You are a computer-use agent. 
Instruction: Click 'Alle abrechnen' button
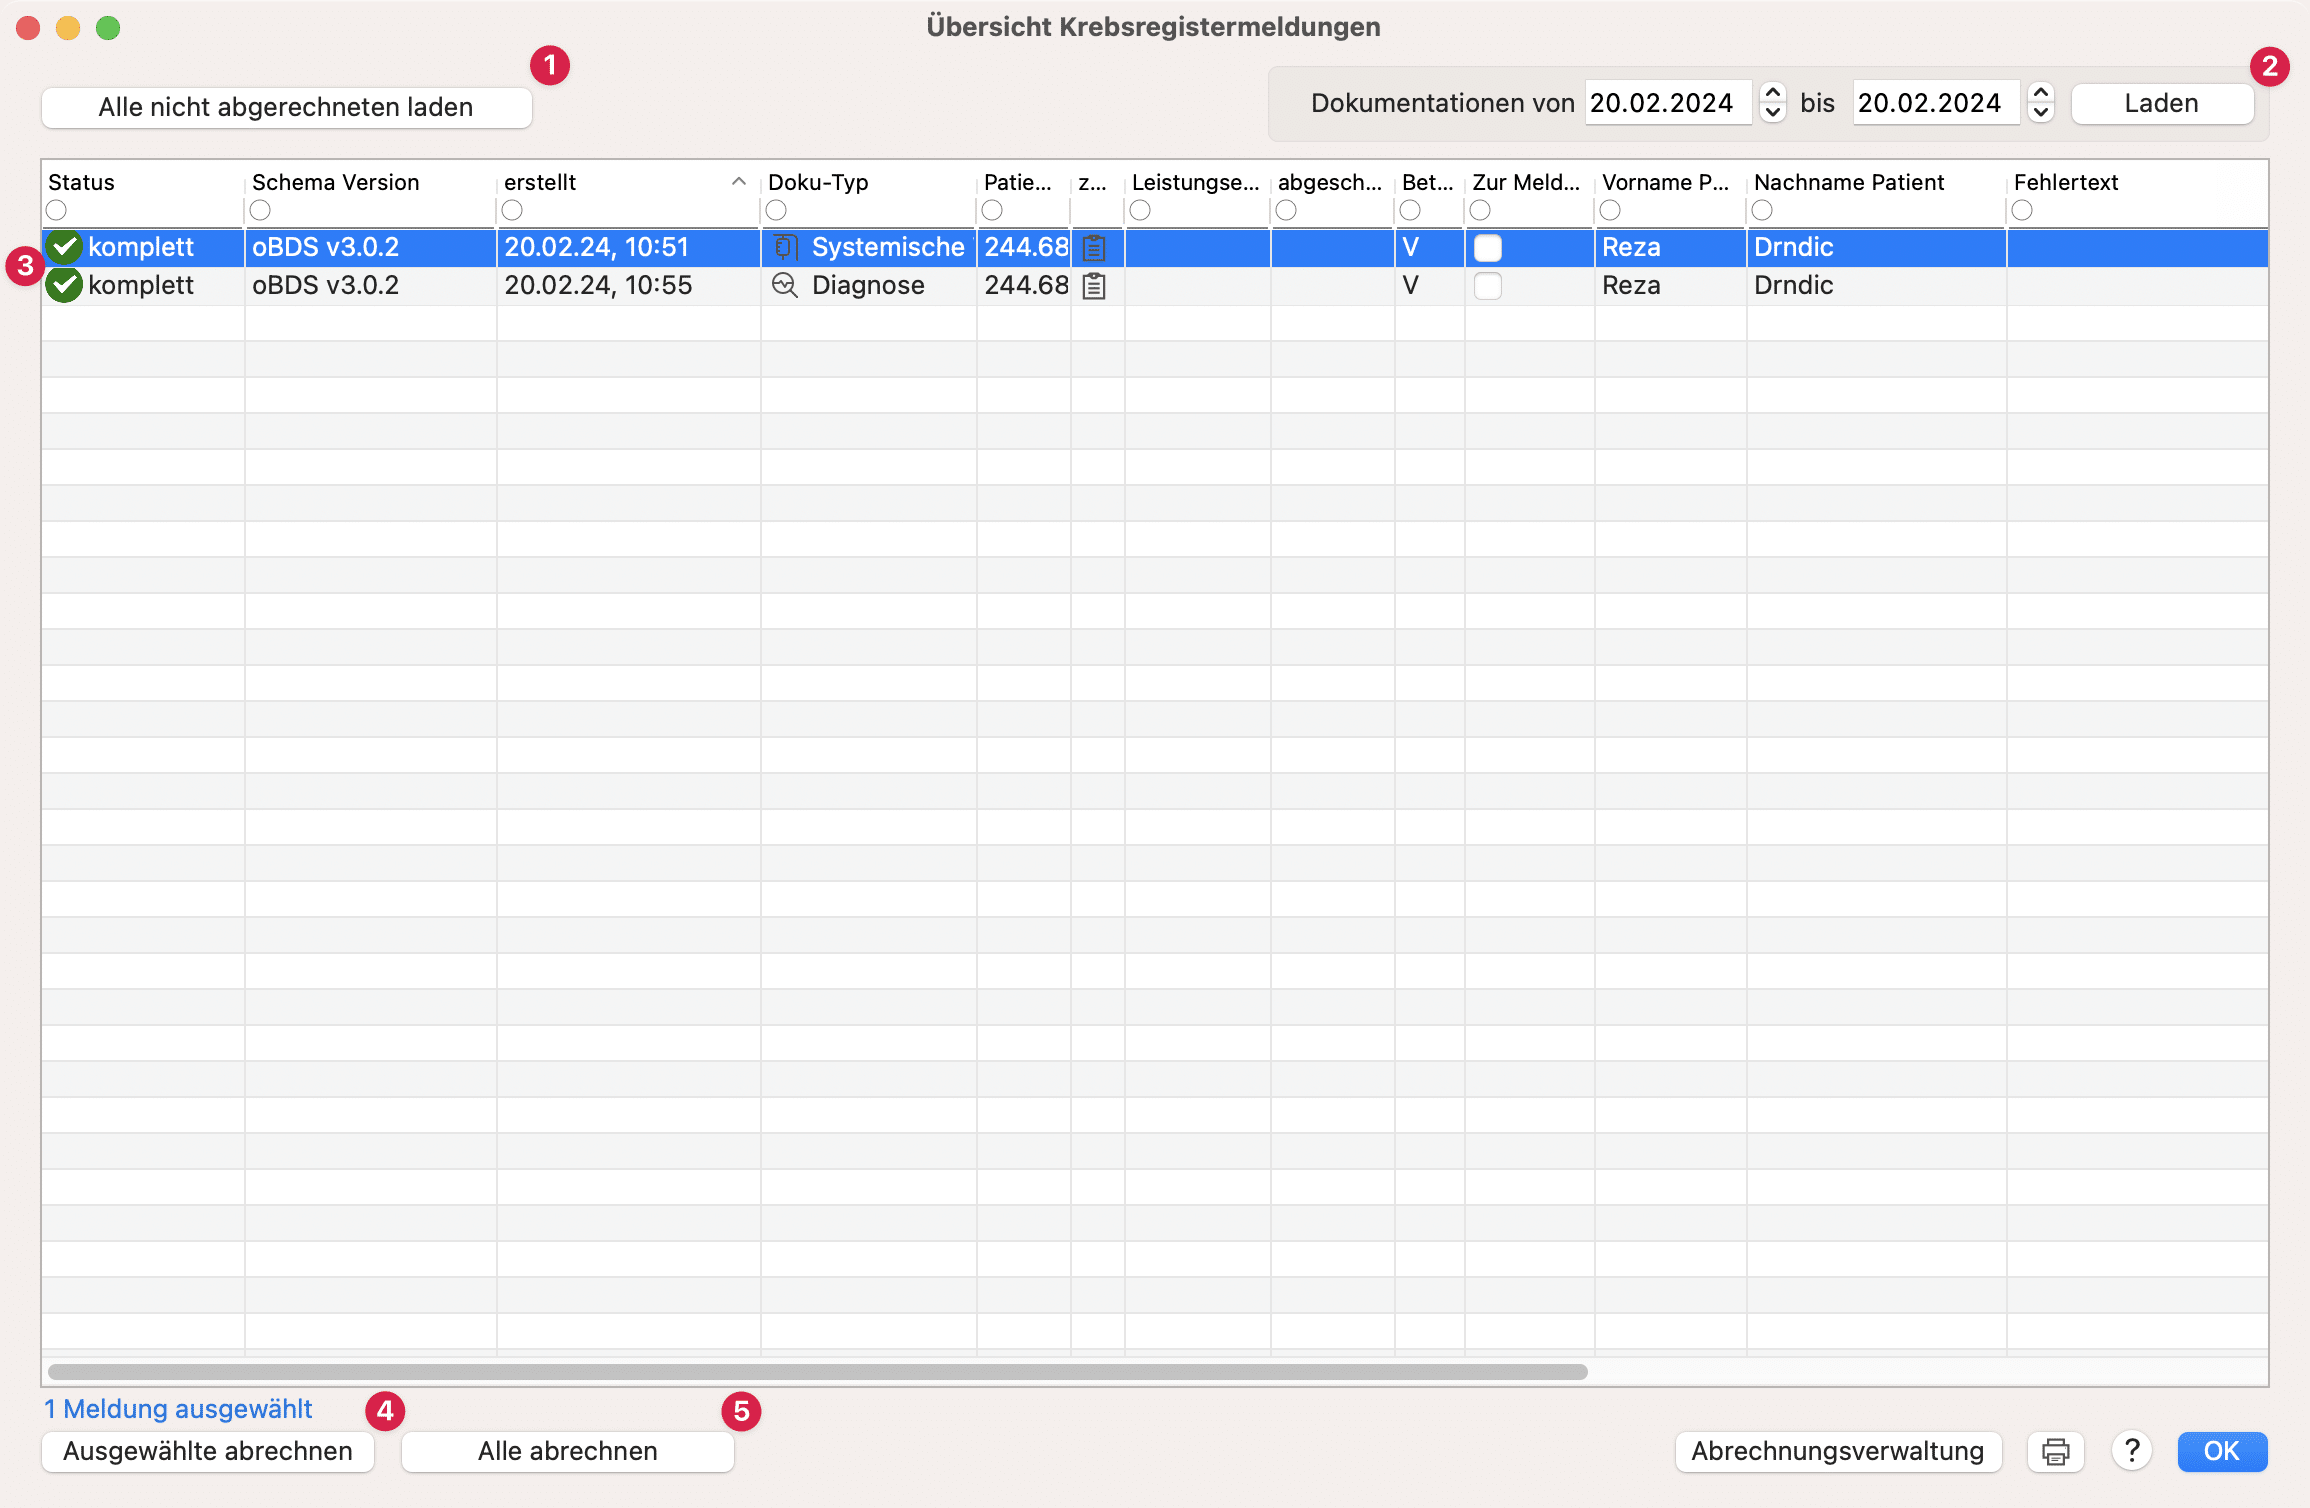pos(568,1451)
